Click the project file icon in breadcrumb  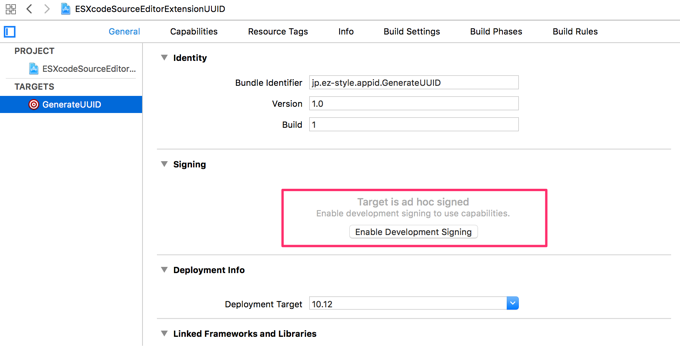pyautogui.click(x=65, y=9)
